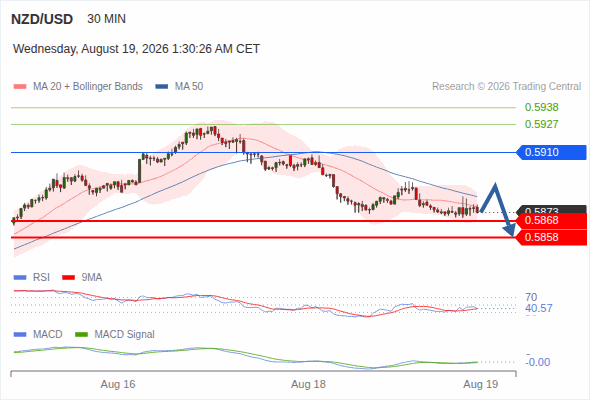Click the RSI legend label

tap(41, 278)
